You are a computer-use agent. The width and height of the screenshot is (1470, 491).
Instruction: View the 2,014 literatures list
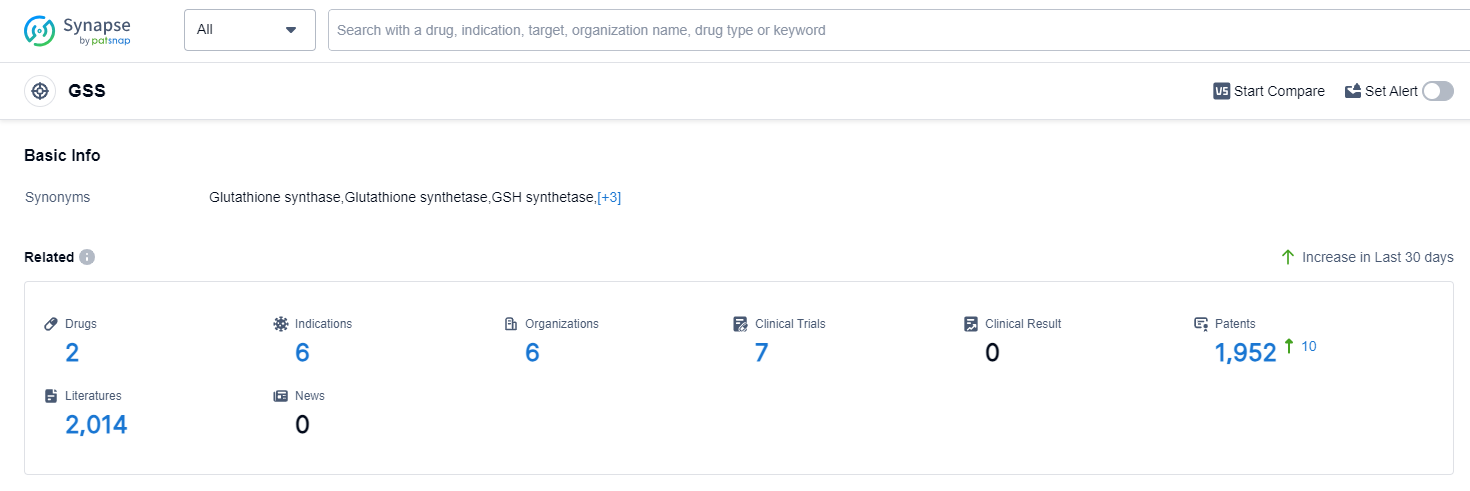coord(96,425)
